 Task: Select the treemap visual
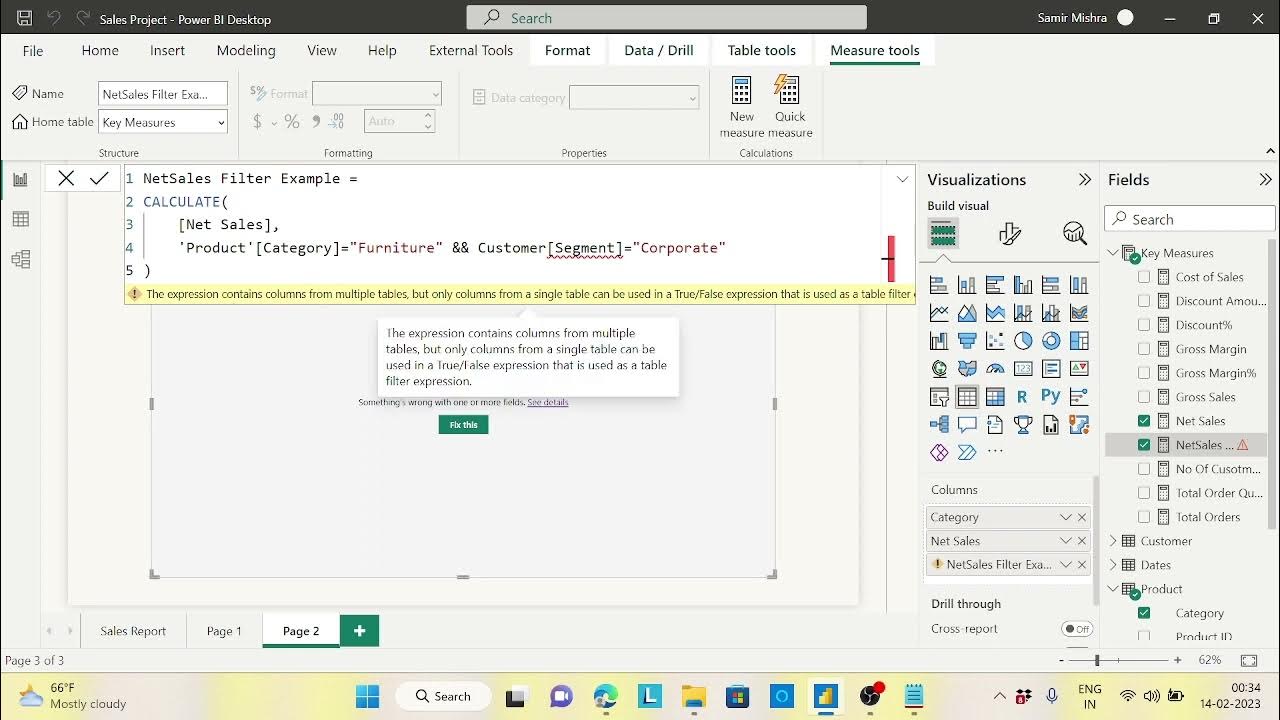1079,341
